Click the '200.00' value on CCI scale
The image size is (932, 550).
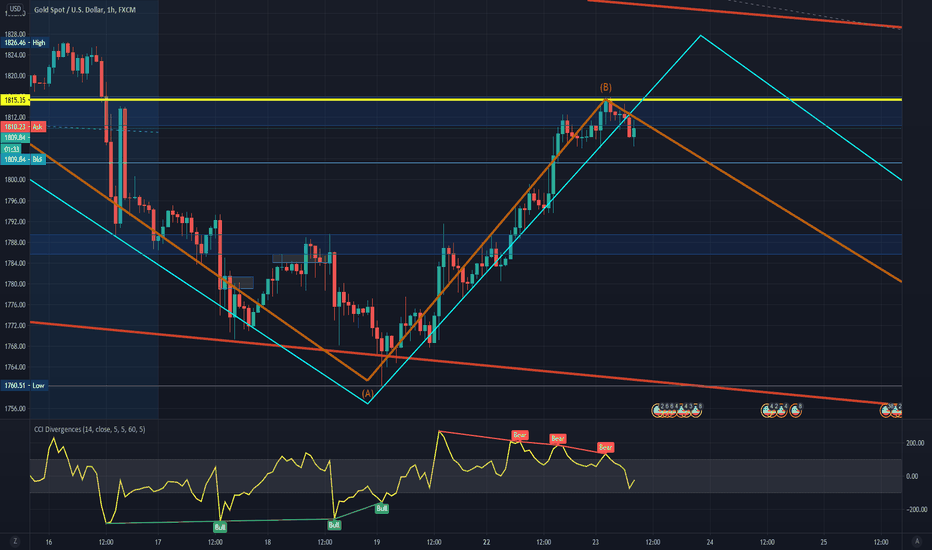pyautogui.click(x=915, y=443)
